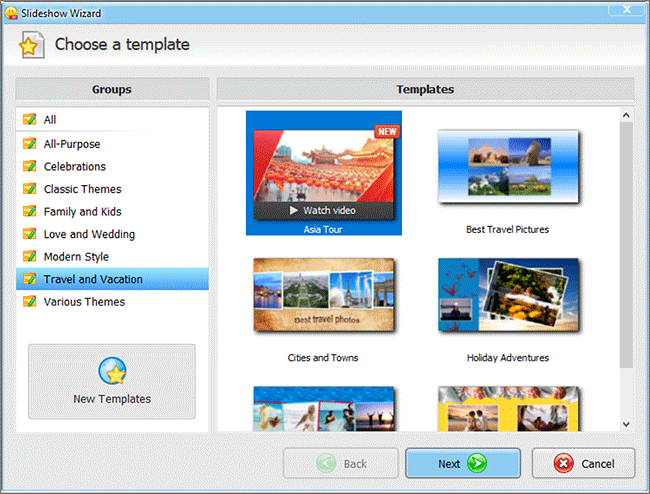
Task: Click the green arrow icon on Next
Action: tap(477, 463)
